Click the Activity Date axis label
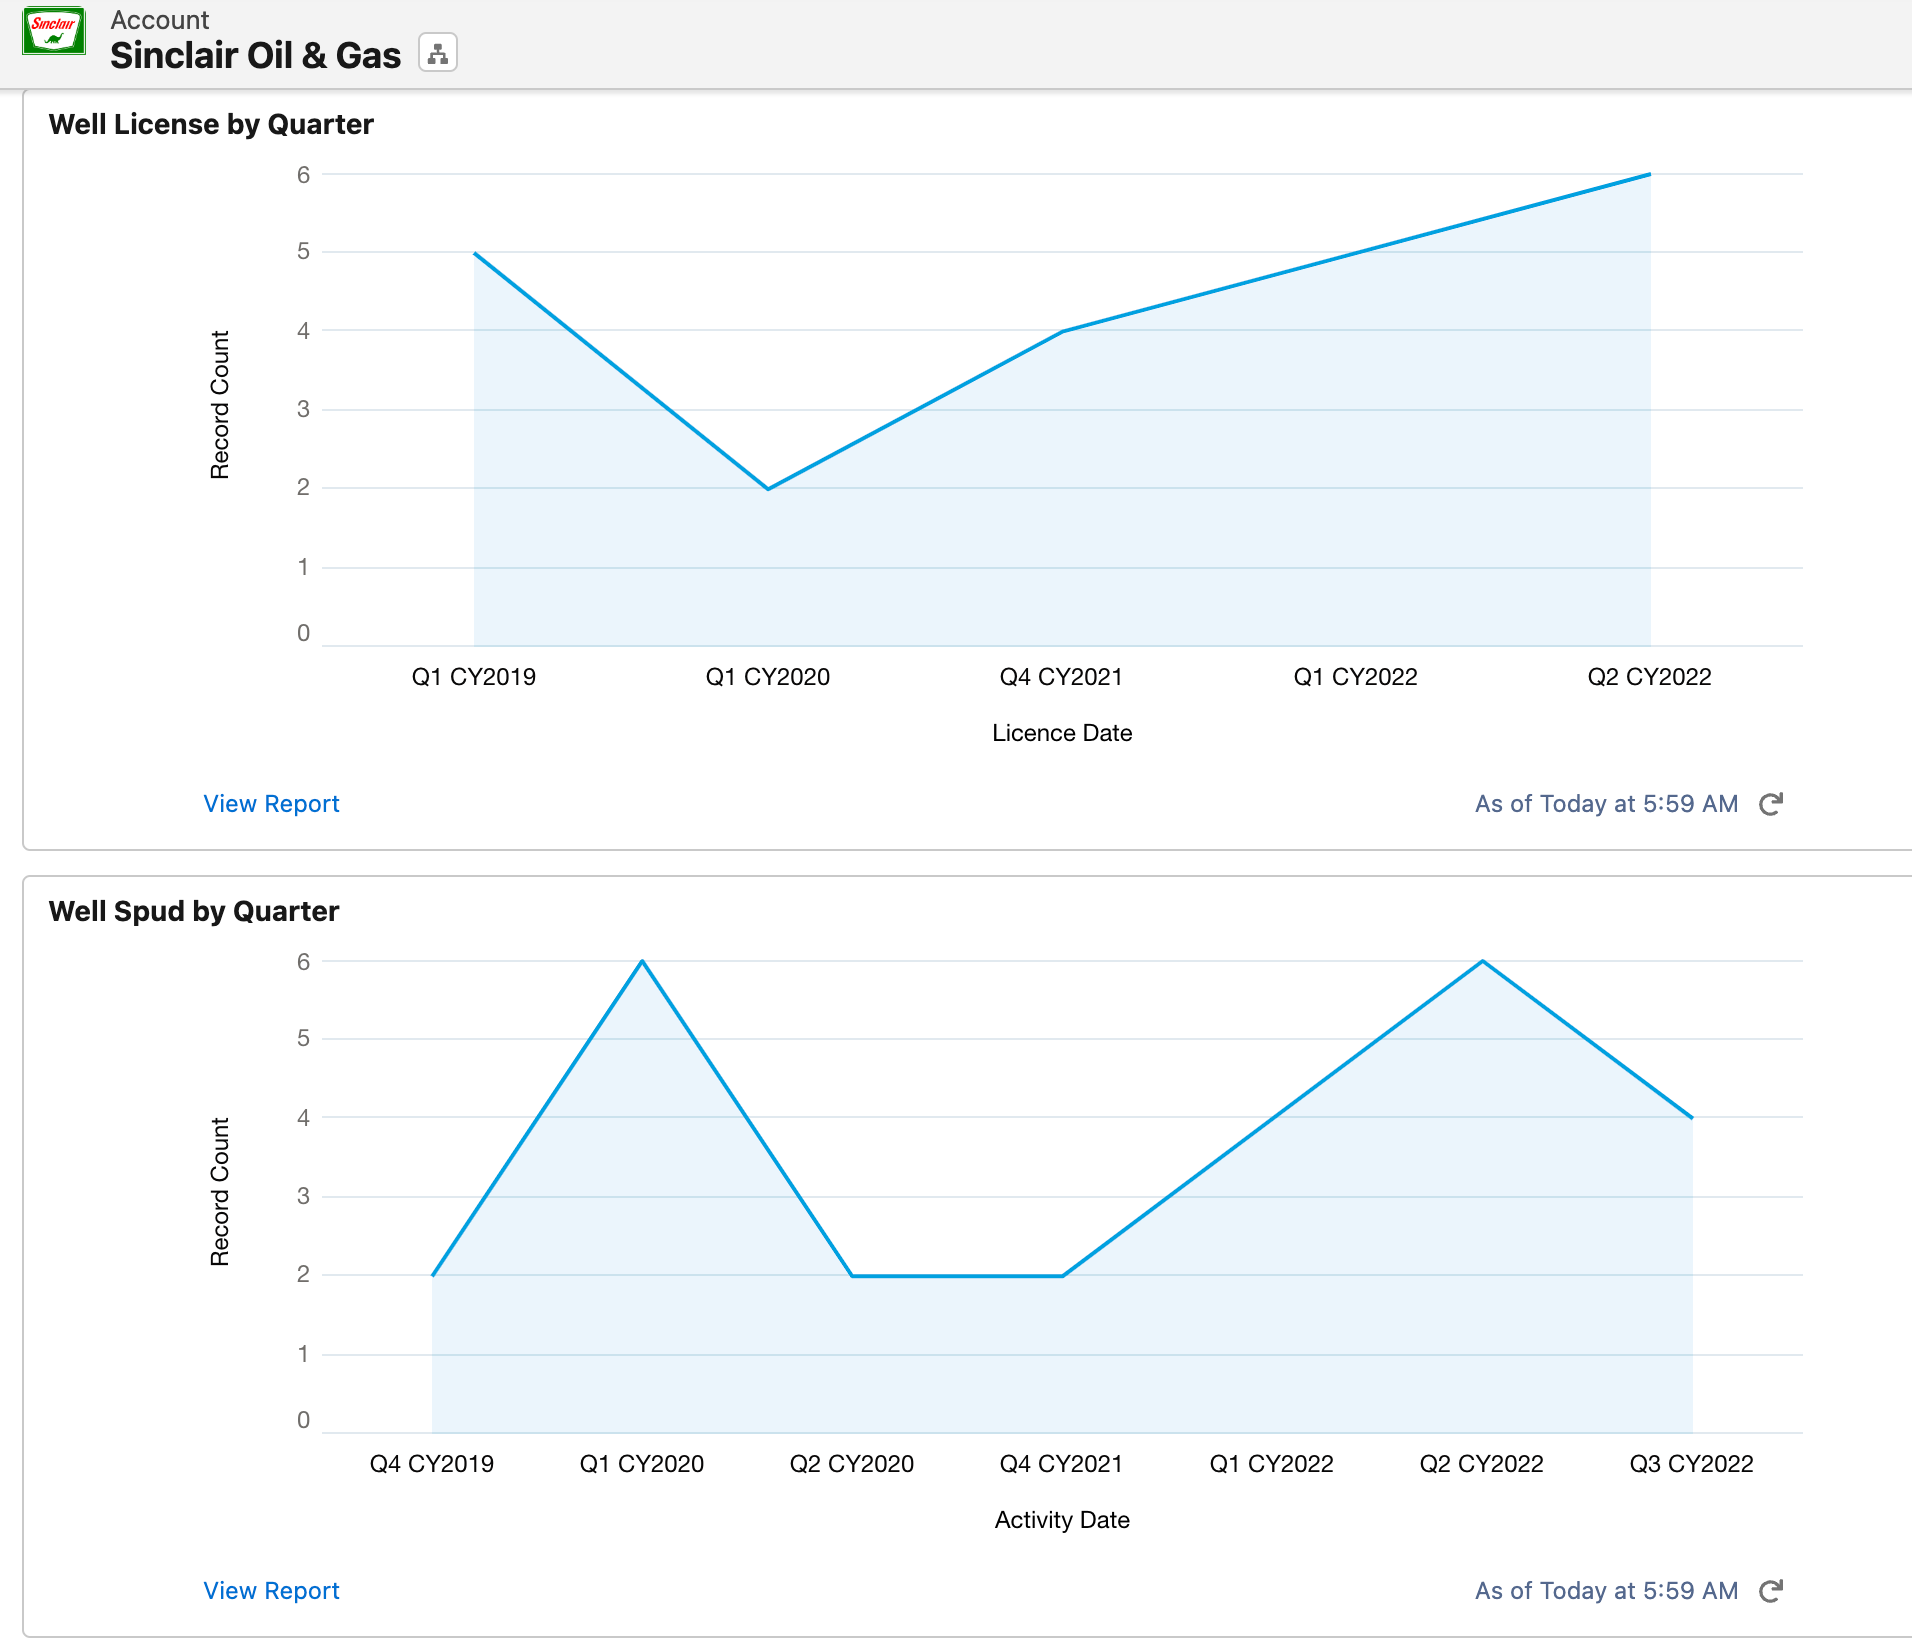 point(1062,1520)
